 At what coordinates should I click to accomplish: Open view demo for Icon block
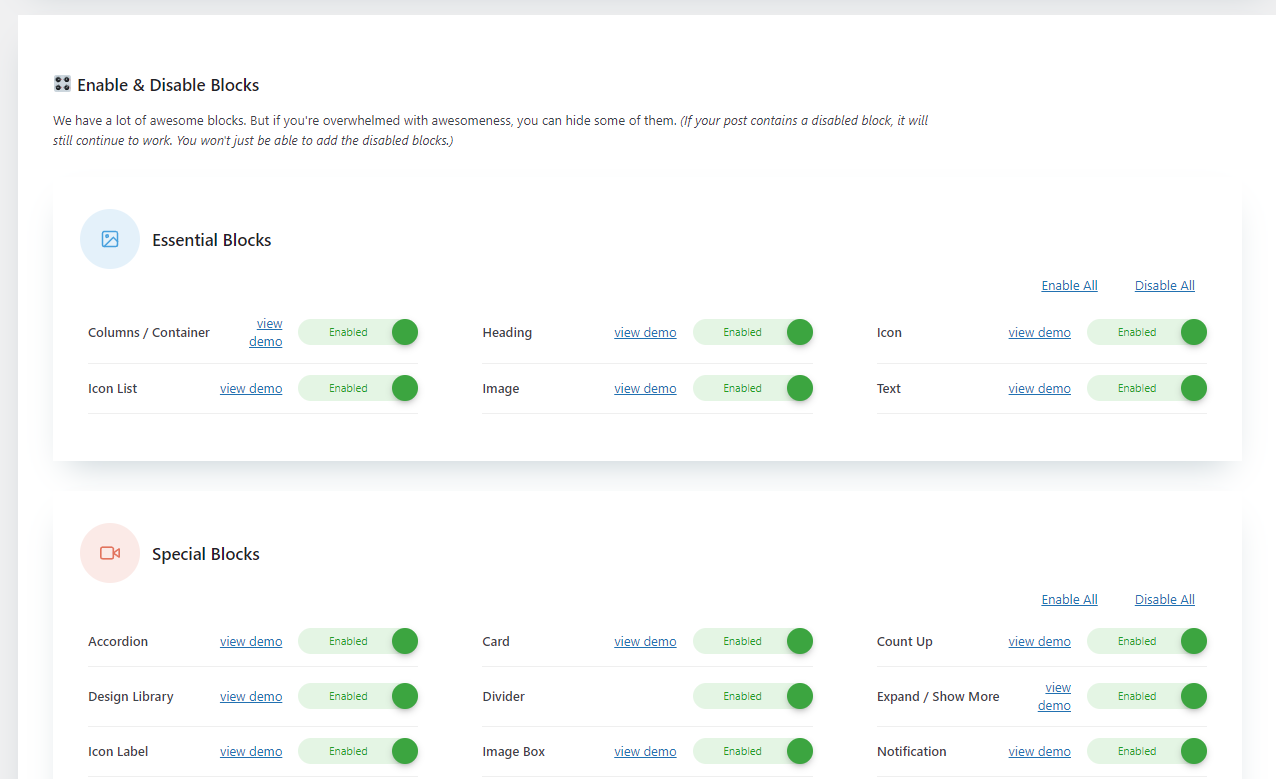[1039, 332]
